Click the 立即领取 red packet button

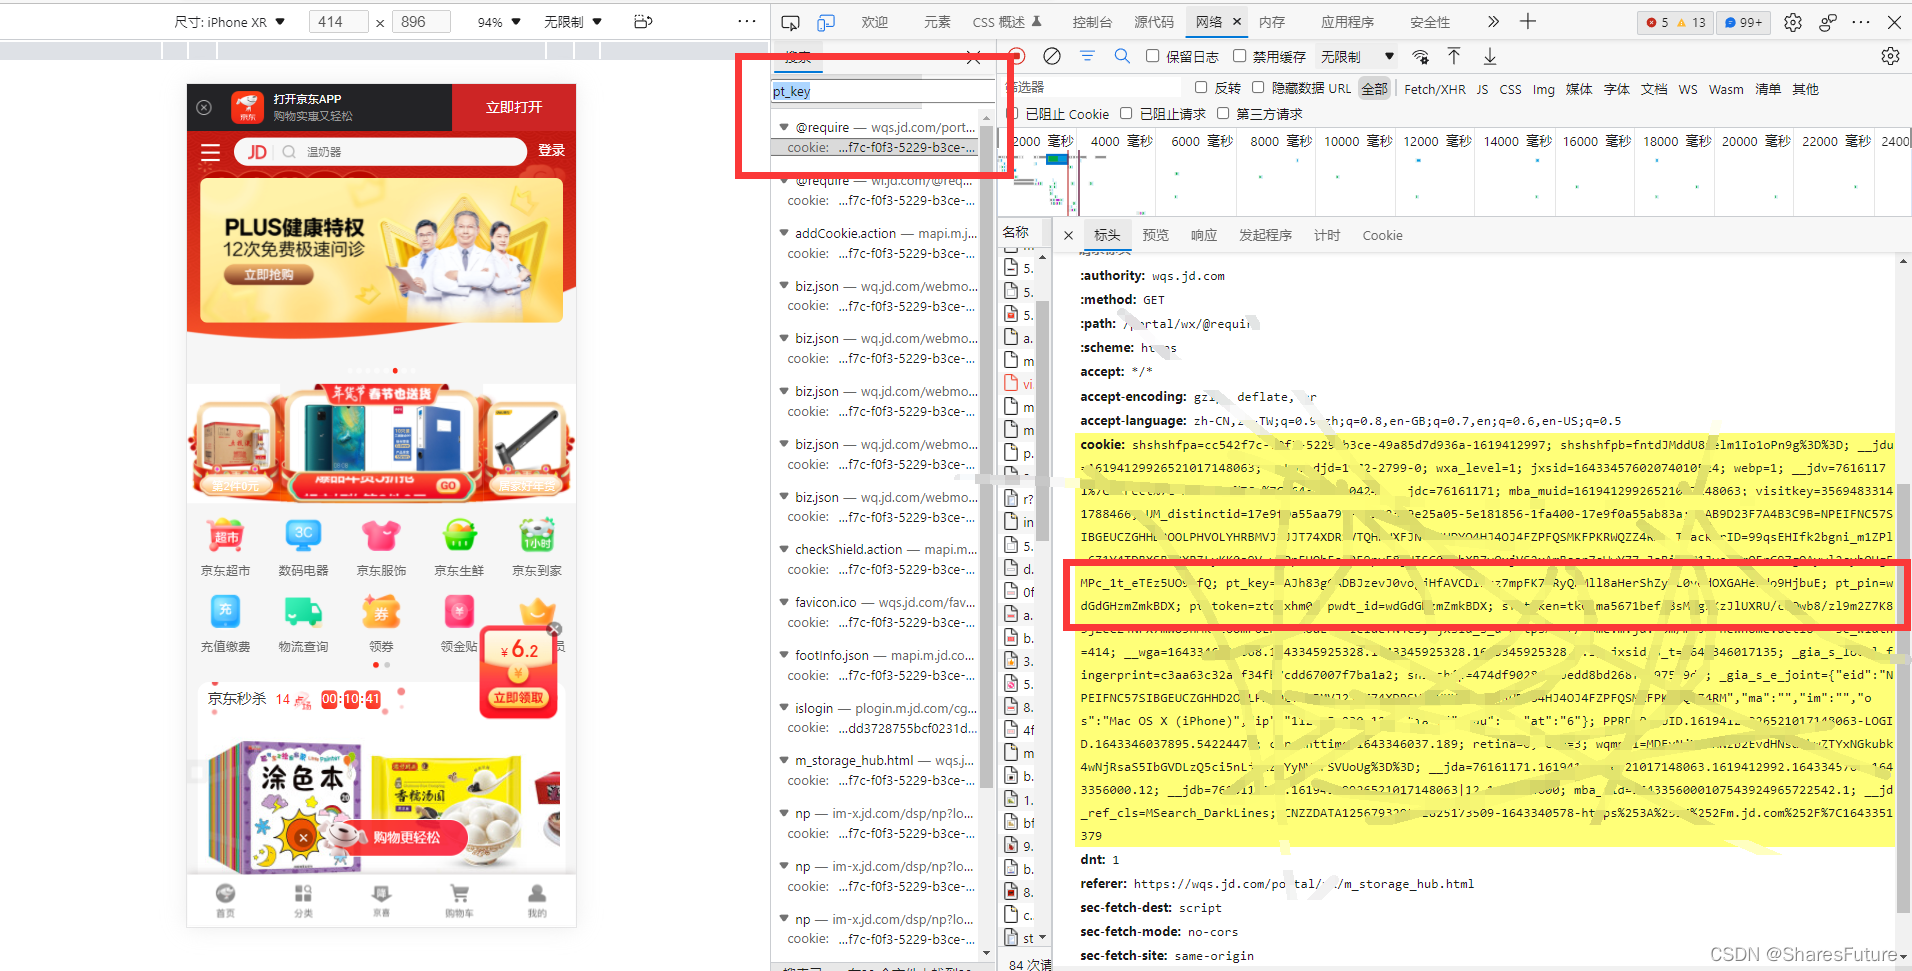point(518,698)
